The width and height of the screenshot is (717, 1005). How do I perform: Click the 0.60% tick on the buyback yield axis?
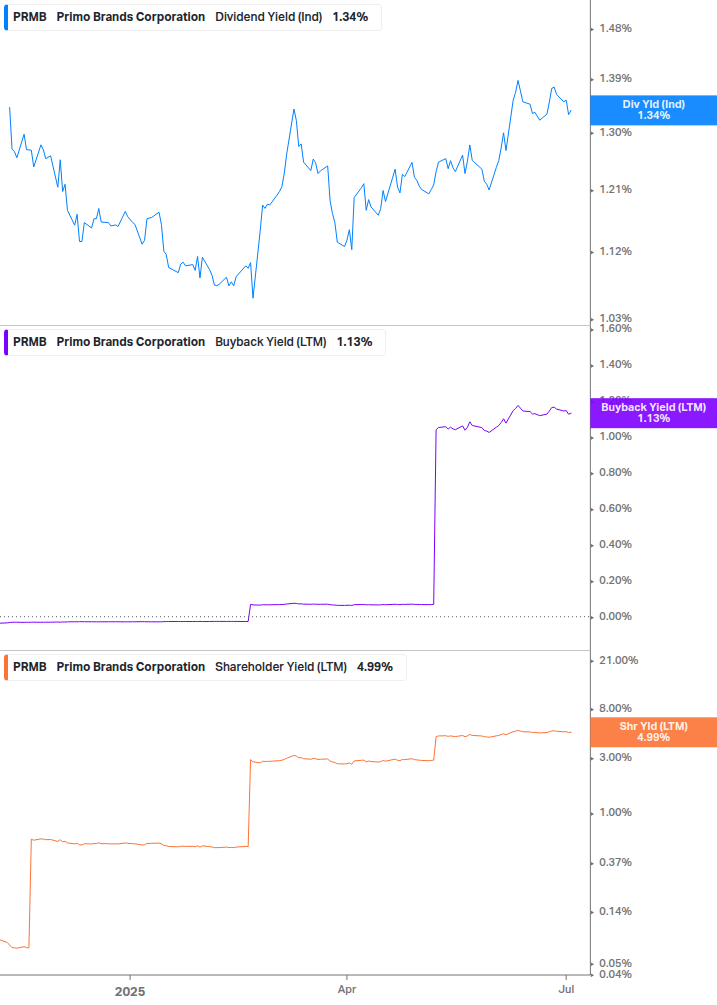click(x=615, y=508)
